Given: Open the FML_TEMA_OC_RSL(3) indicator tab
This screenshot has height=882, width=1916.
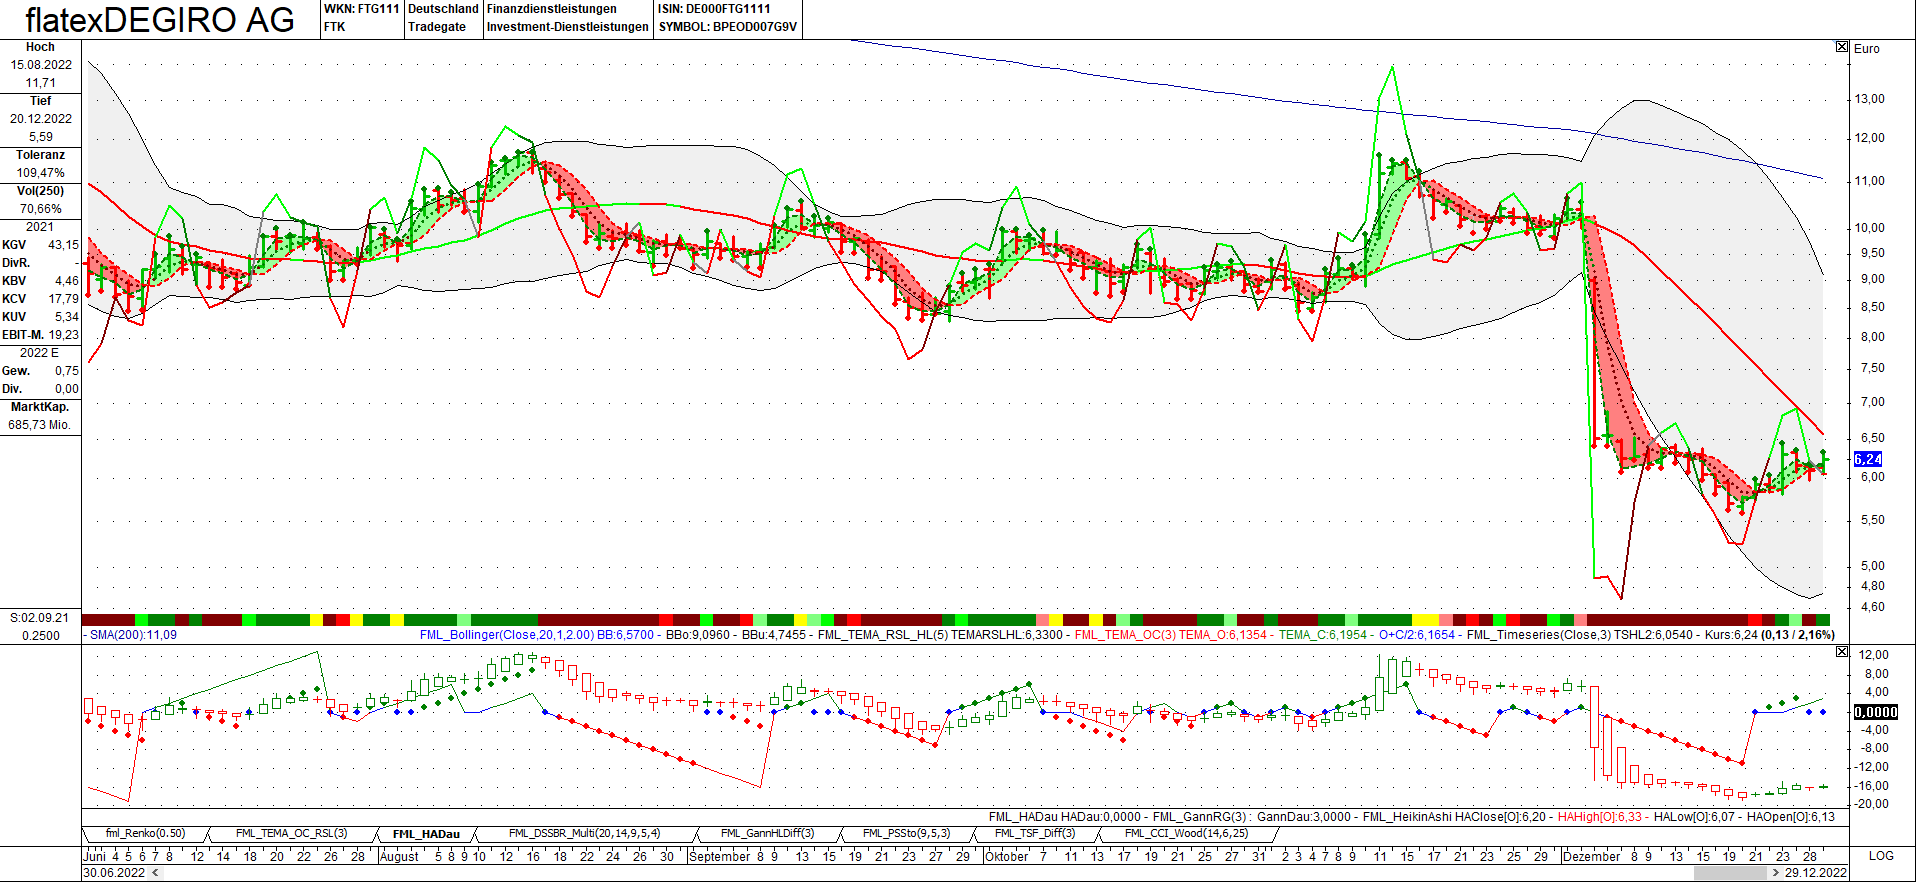Looking at the screenshot, I should tap(291, 834).
